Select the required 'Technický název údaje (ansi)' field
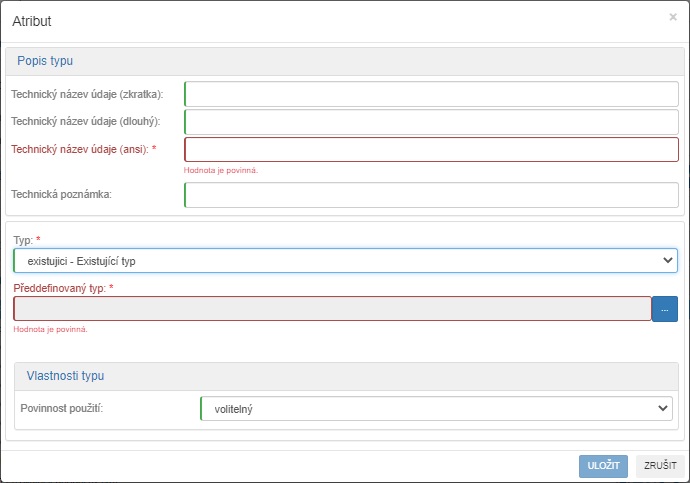Screen dimensions: 690x483 [x=431, y=150]
